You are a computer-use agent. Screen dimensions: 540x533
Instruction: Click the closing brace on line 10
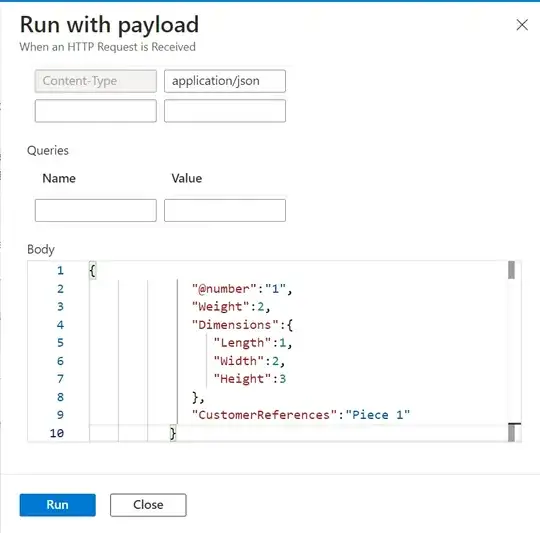coord(173,433)
